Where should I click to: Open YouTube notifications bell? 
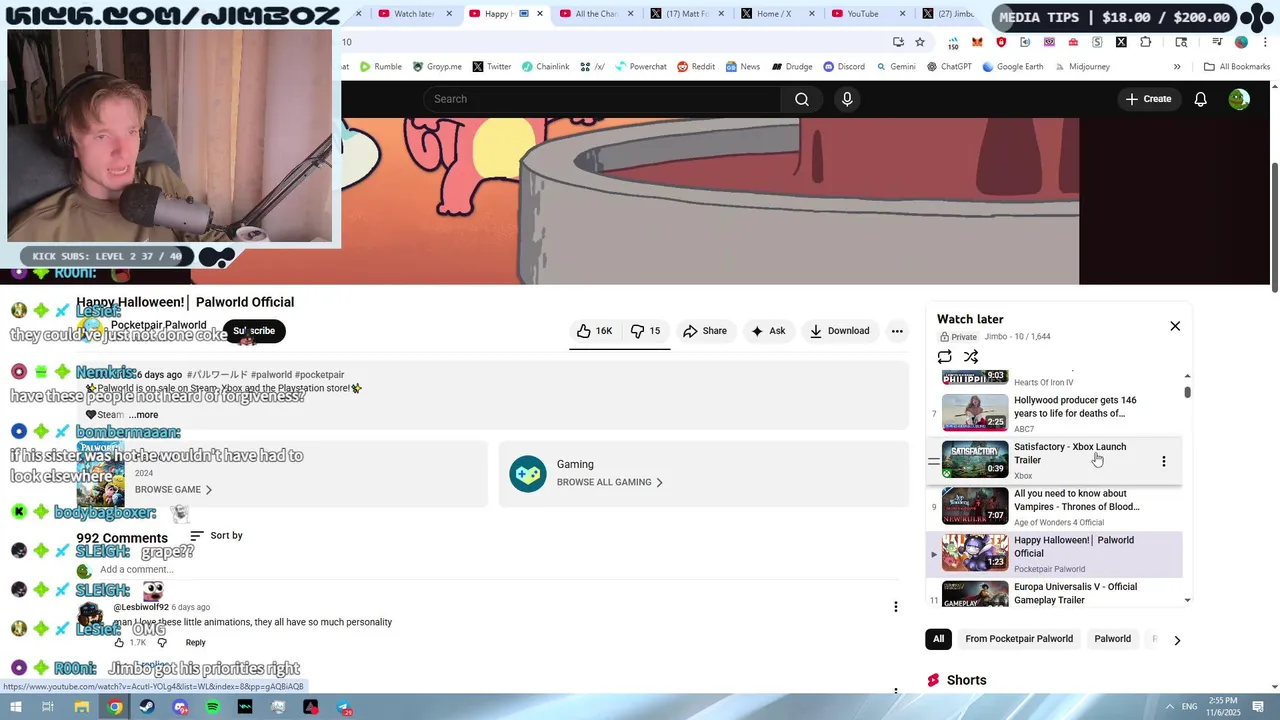[1200, 99]
